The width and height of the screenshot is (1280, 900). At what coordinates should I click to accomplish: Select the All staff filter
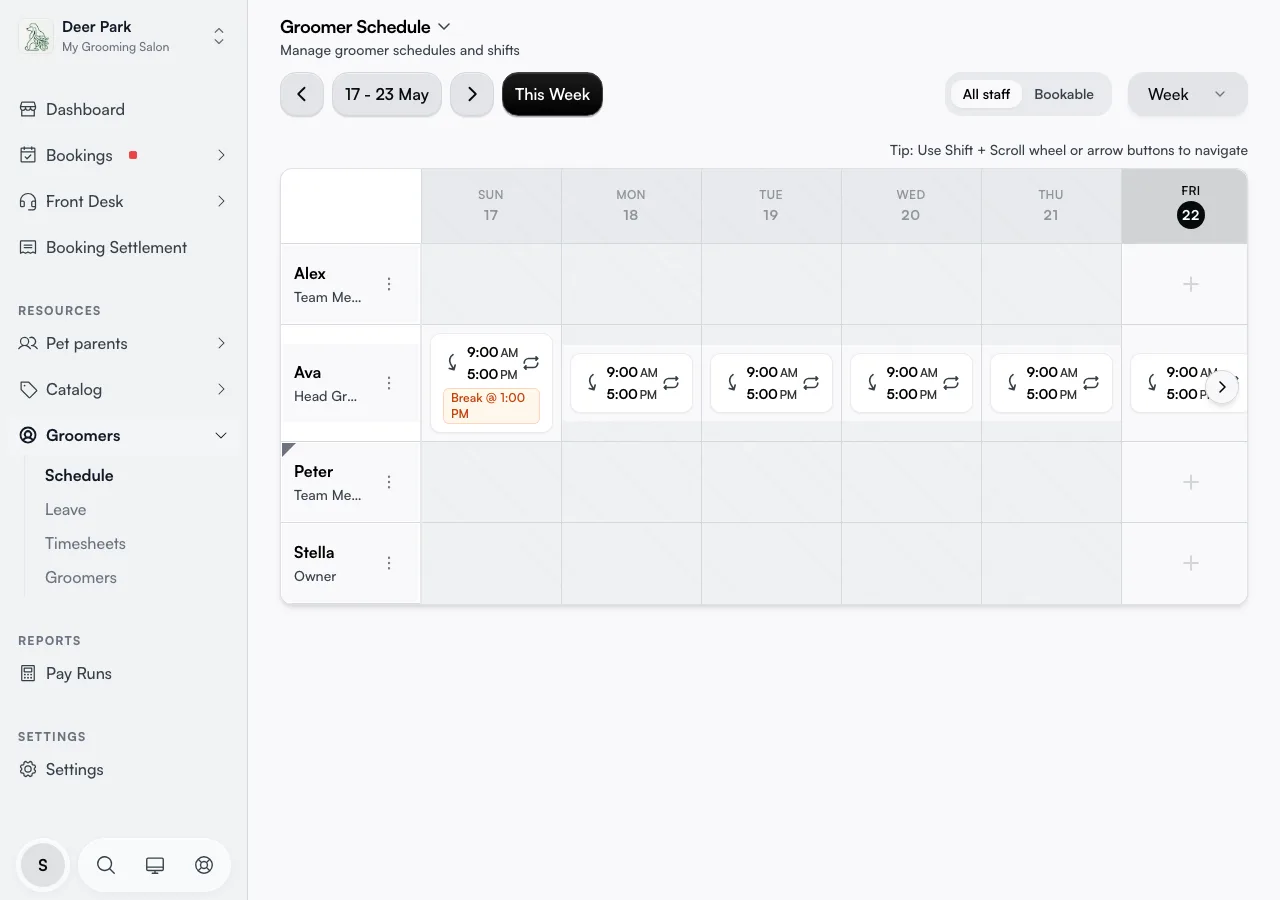coord(986,95)
